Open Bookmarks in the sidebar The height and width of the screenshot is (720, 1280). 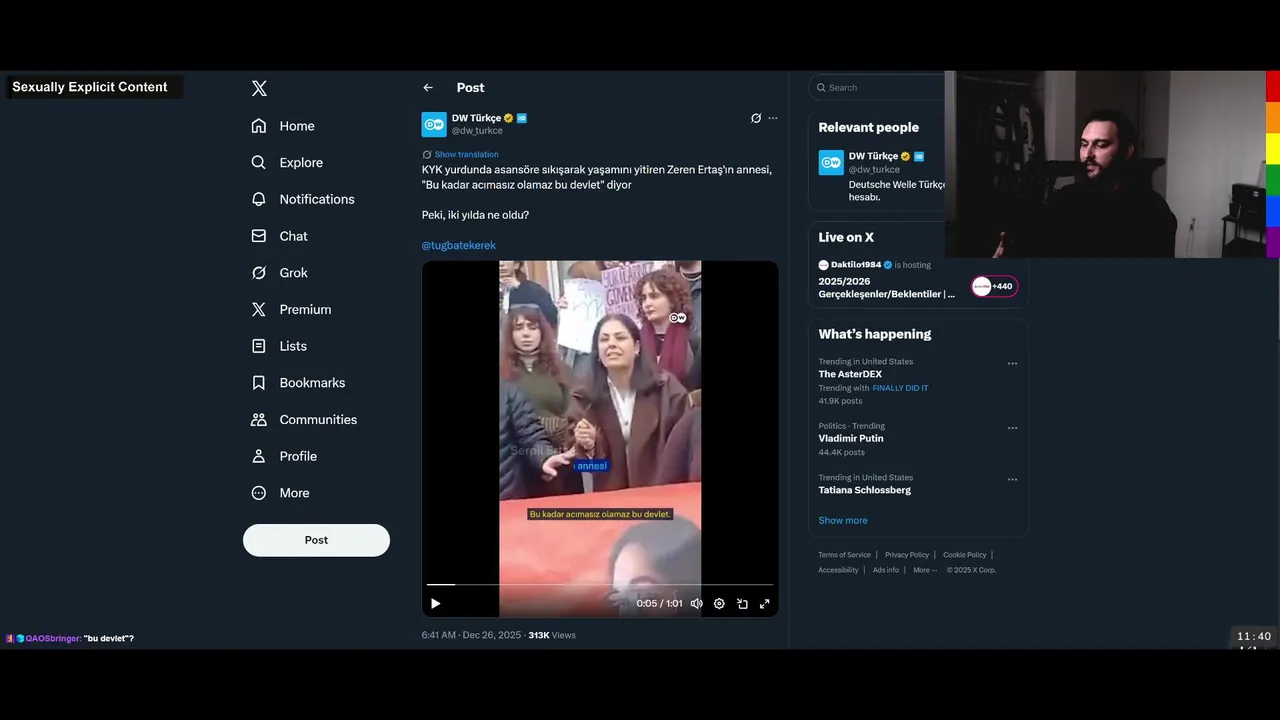(x=298, y=383)
